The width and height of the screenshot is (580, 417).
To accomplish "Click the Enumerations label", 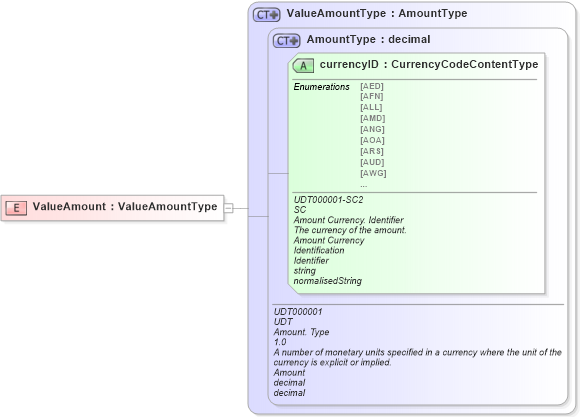I will [321, 87].
